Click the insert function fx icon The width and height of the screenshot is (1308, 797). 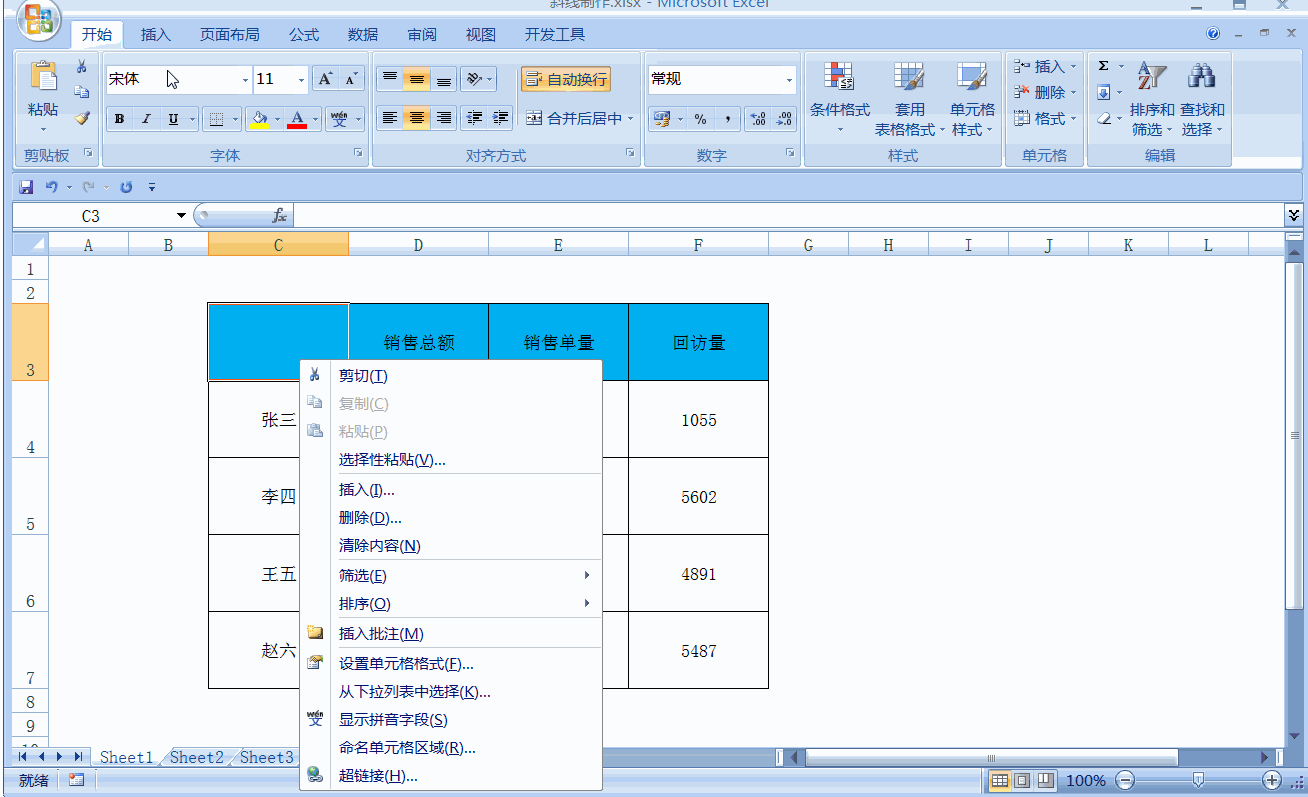280,215
